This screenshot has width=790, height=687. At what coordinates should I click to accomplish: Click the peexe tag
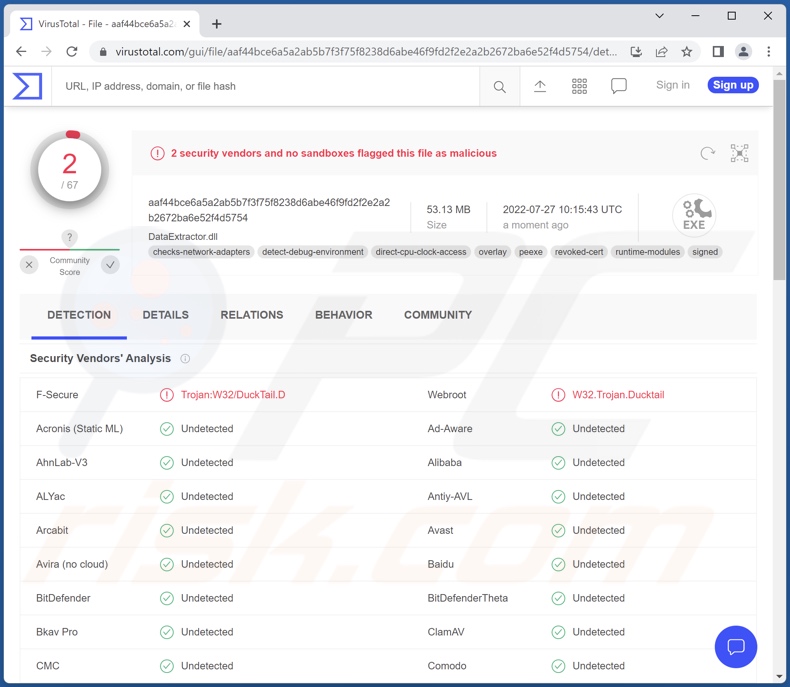[531, 252]
